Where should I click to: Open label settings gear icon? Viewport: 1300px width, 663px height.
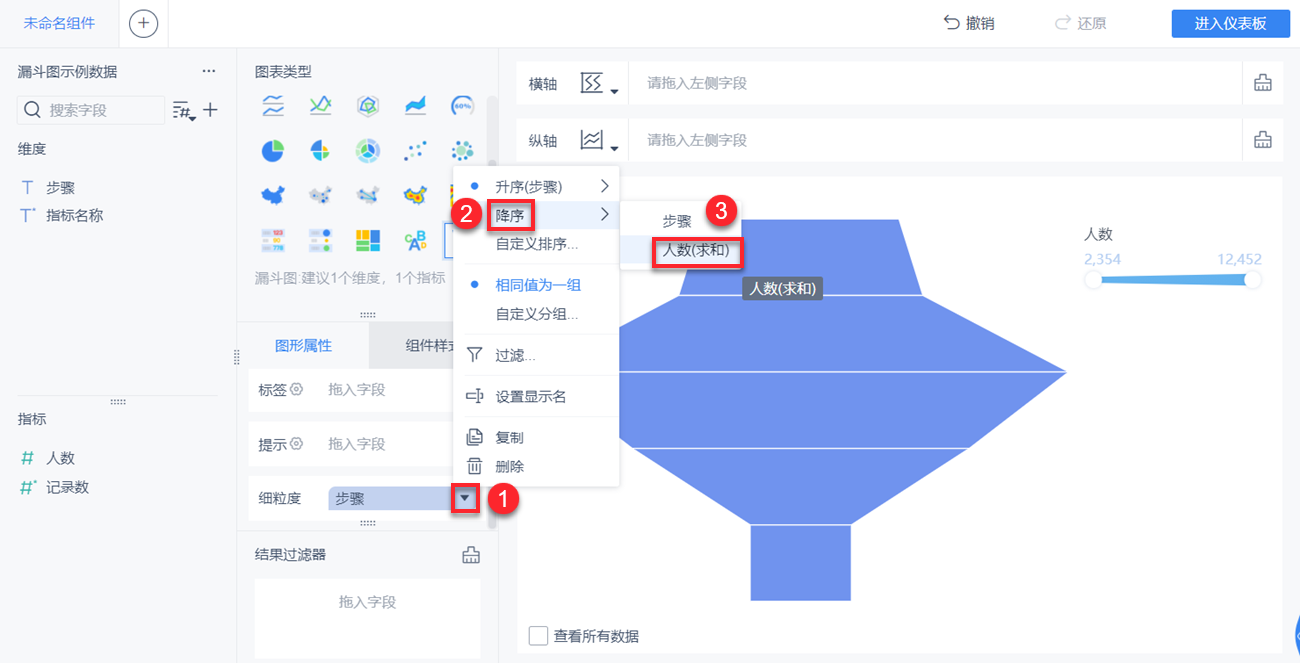pos(296,390)
